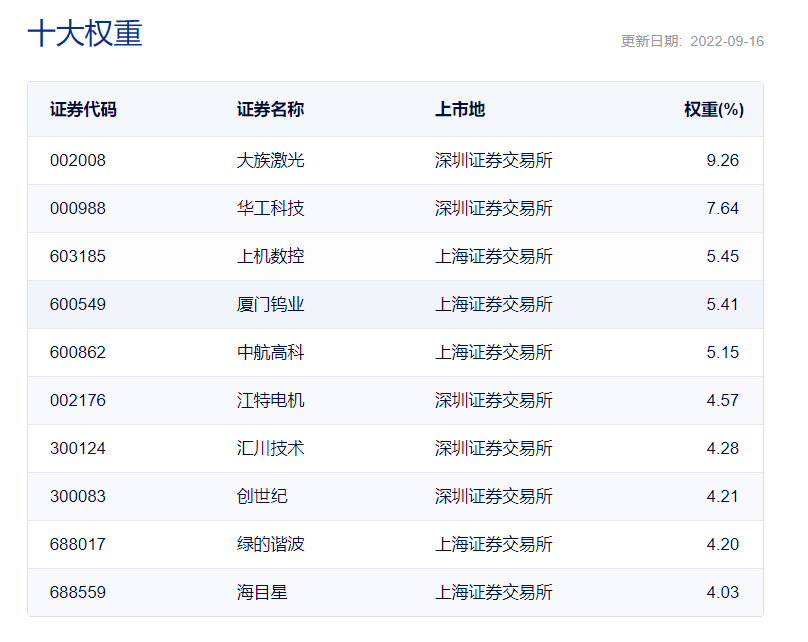Select security name 华工科技
Screen dimensions: 808x642
[271, 208]
